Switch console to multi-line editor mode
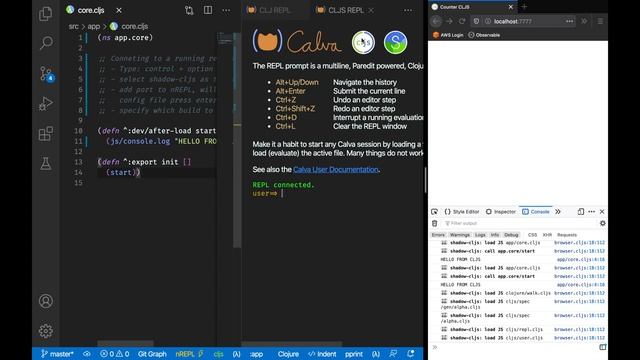Image resolution: width=640 pixels, height=360 pixels. click(602, 347)
